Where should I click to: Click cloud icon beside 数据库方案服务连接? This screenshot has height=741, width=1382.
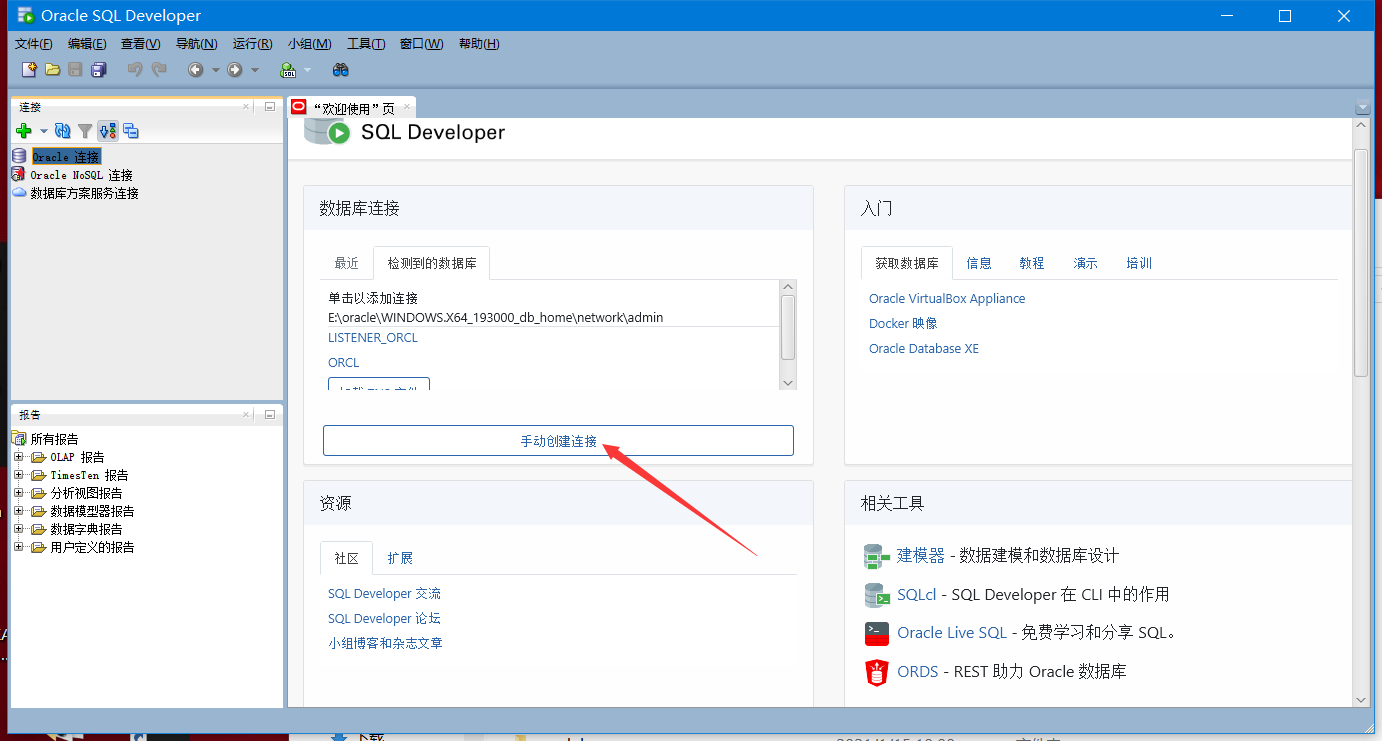[19, 192]
